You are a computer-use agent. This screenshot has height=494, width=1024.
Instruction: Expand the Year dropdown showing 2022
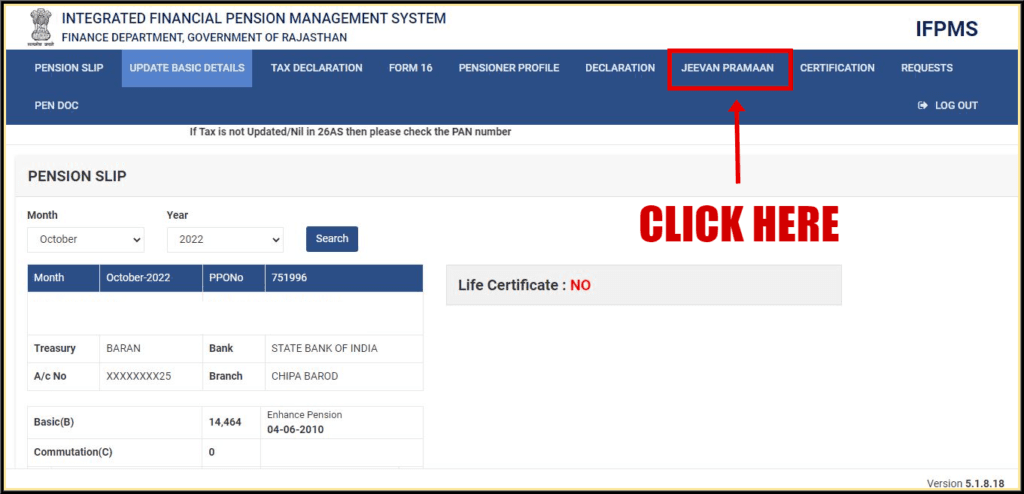(225, 240)
